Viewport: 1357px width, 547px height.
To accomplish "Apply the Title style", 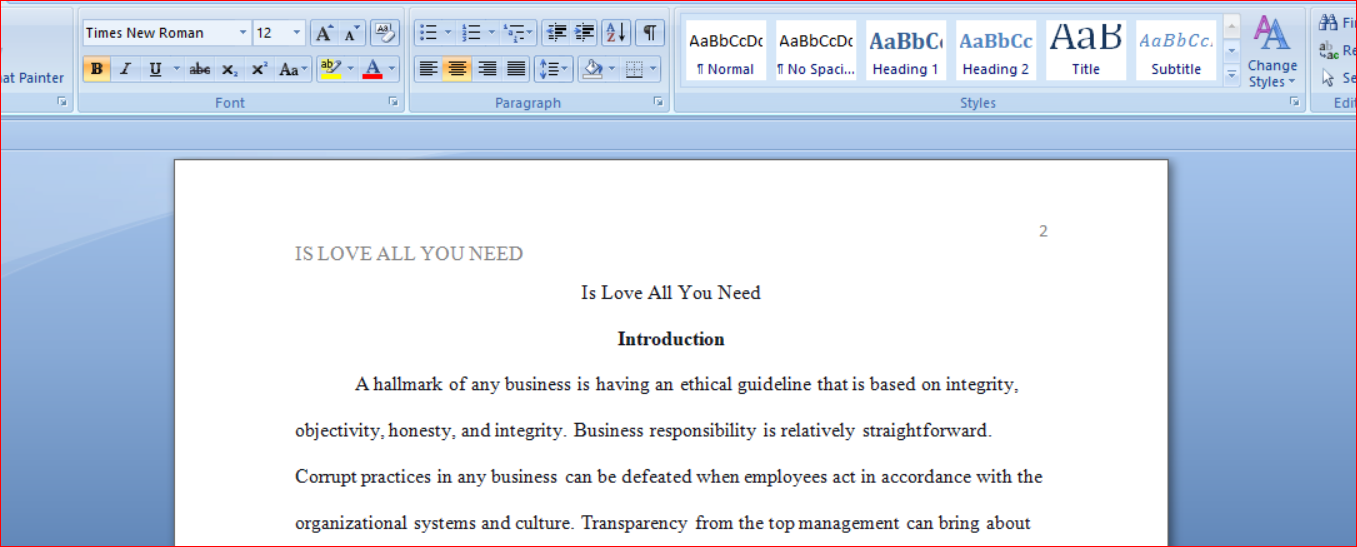I will point(1086,51).
